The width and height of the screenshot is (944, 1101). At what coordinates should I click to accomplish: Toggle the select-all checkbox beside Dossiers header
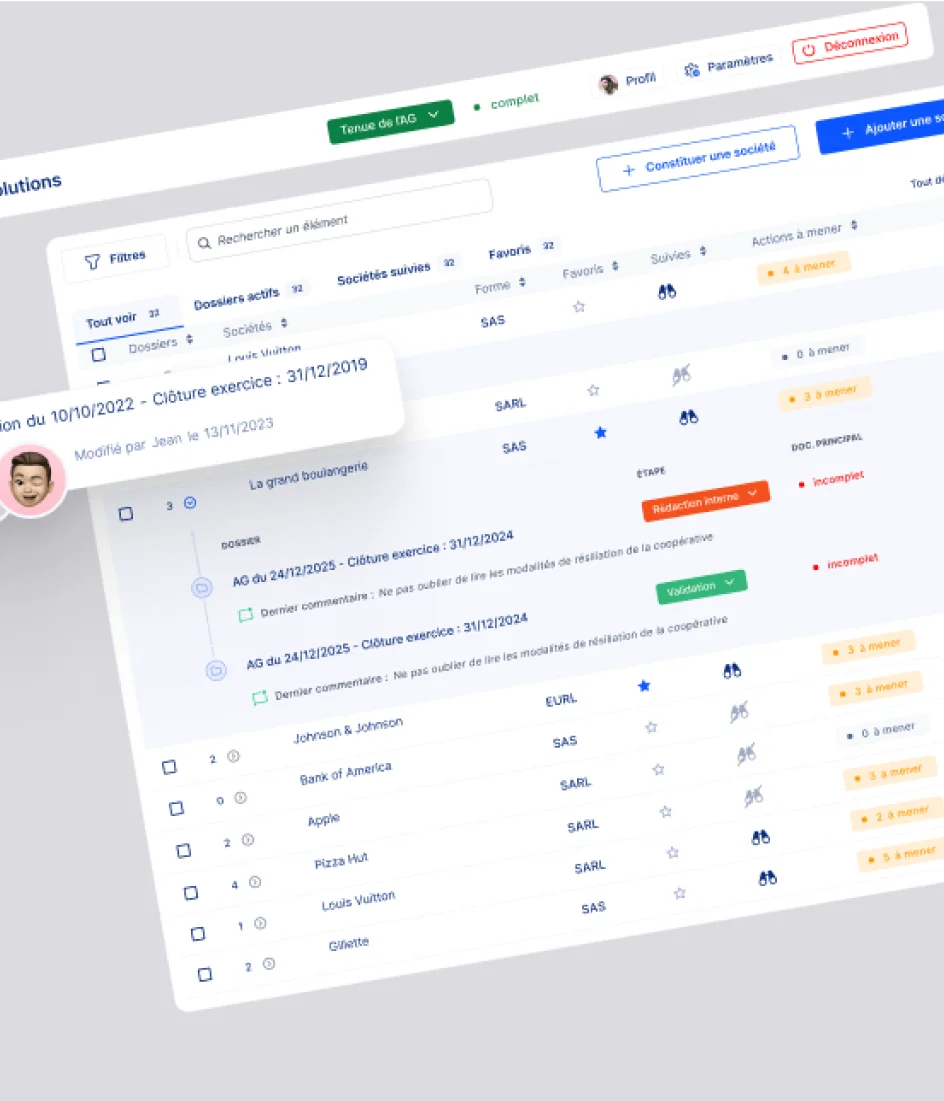(x=99, y=355)
